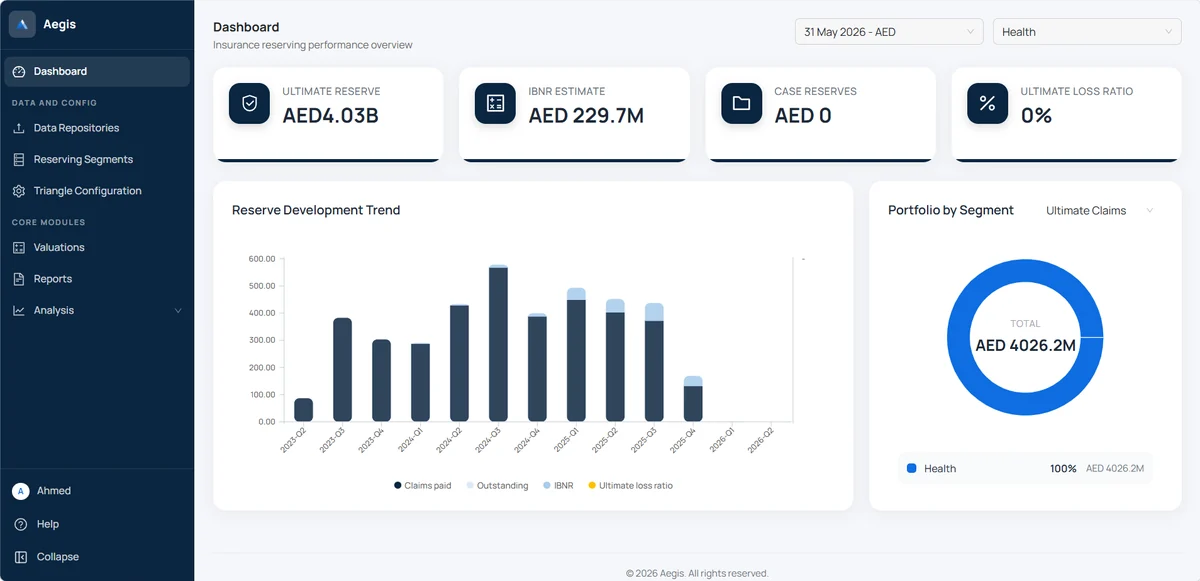Viewport: 1200px width, 581px height.
Task: Click the AED4.03B ultimate reserve value
Action: [330, 115]
